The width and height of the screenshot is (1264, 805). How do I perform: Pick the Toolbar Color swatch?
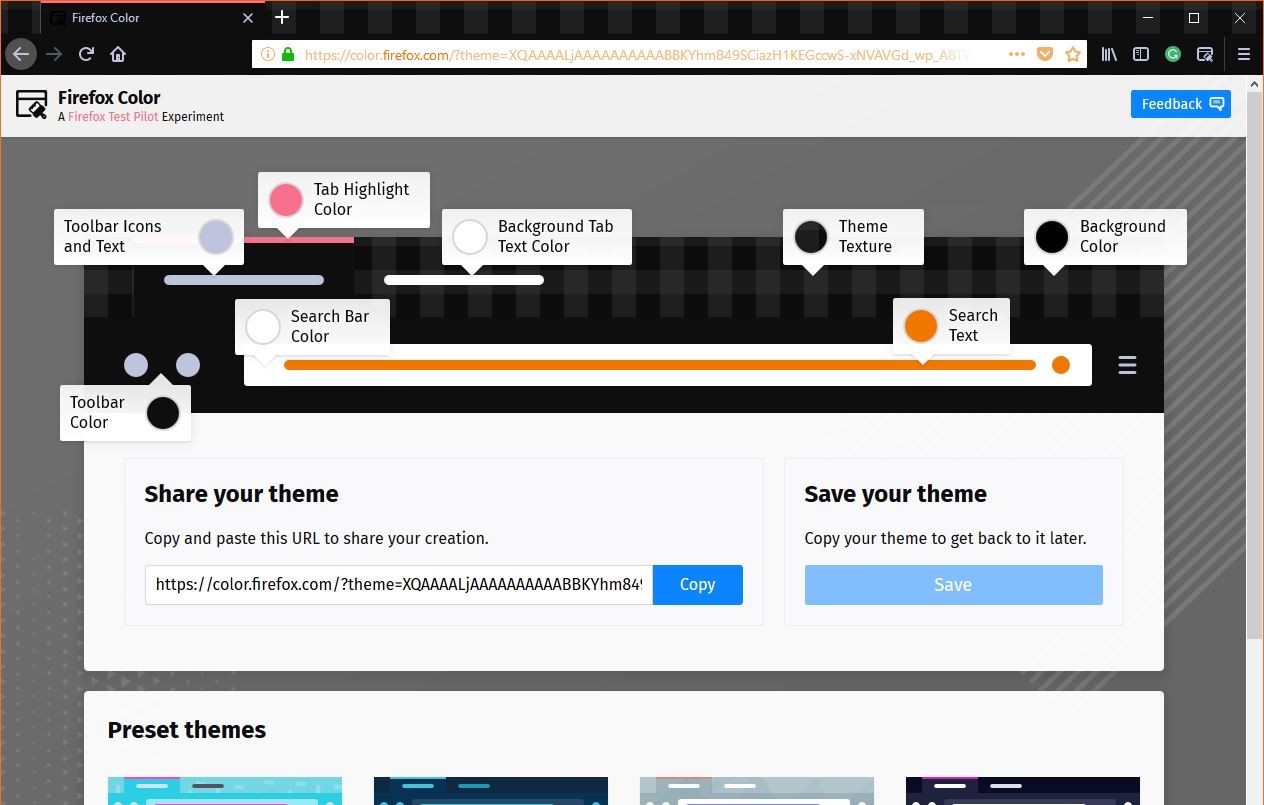pos(163,413)
